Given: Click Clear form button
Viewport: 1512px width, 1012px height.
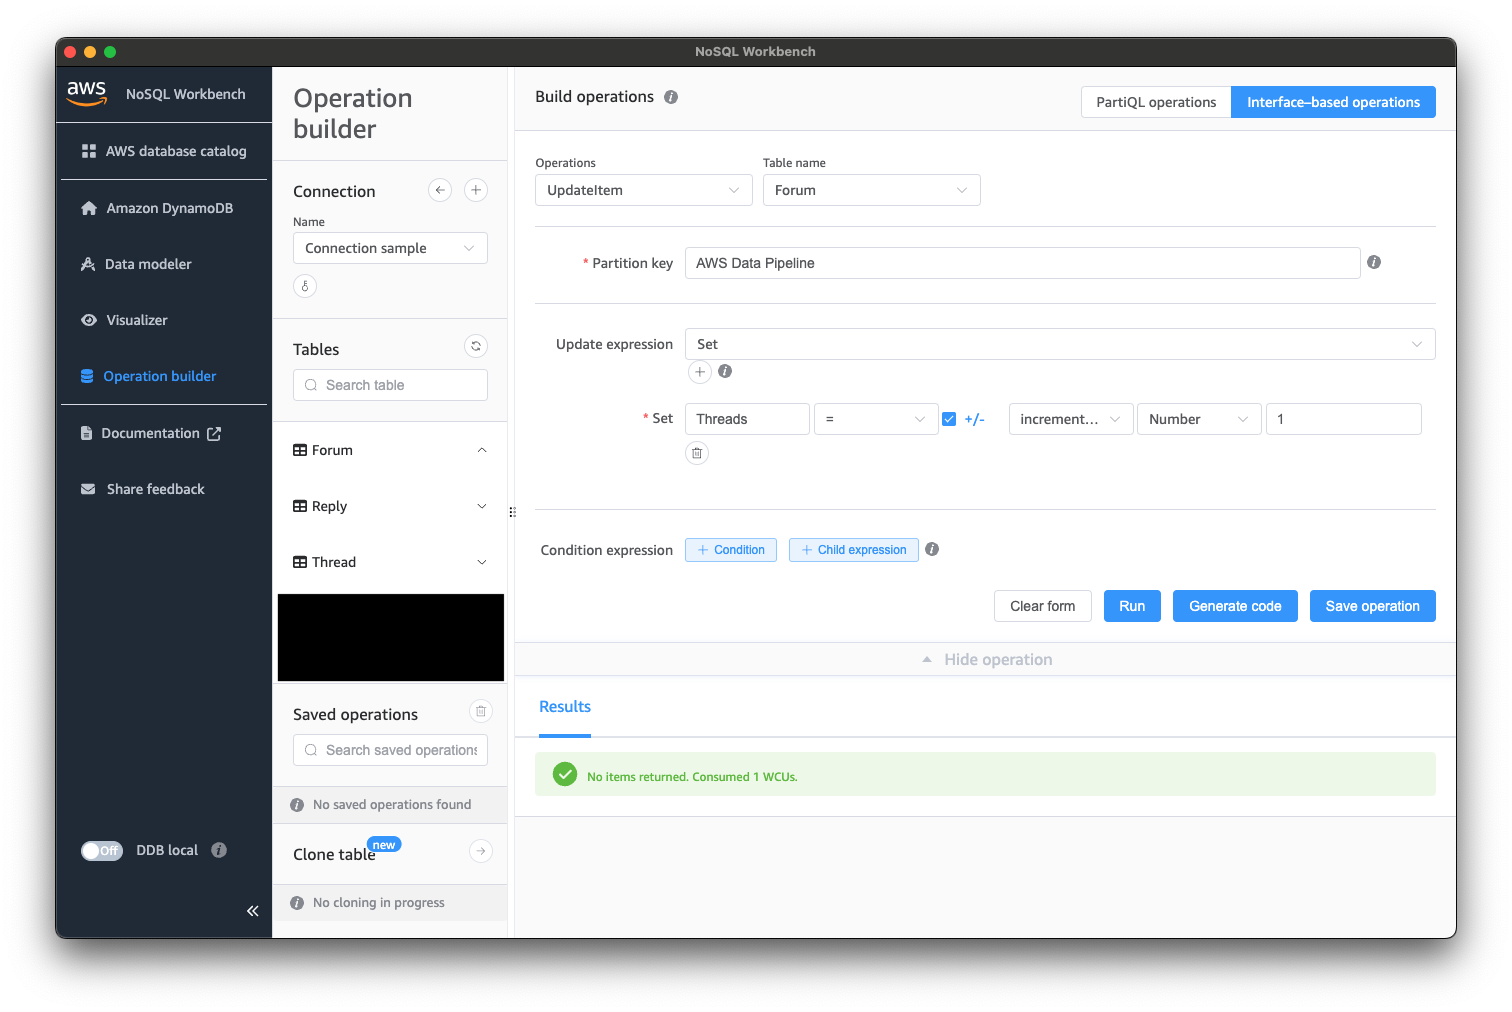Looking at the screenshot, I should point(1043,606).
